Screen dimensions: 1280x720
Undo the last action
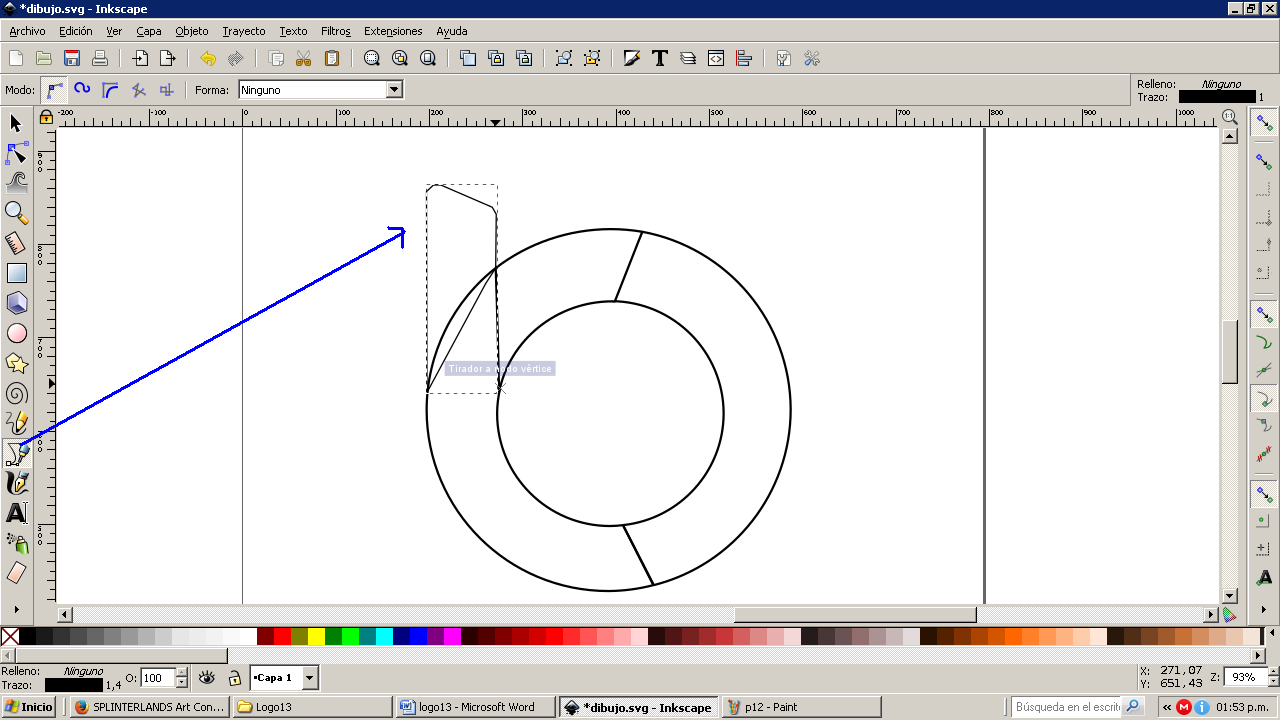point(208,58)
